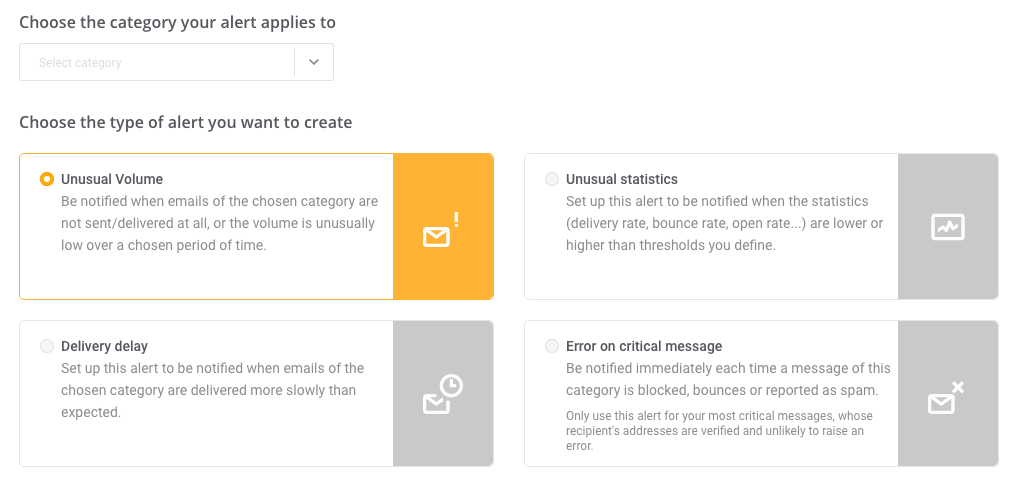Click the Unusual statistics thresholds description

pos(724,223)
